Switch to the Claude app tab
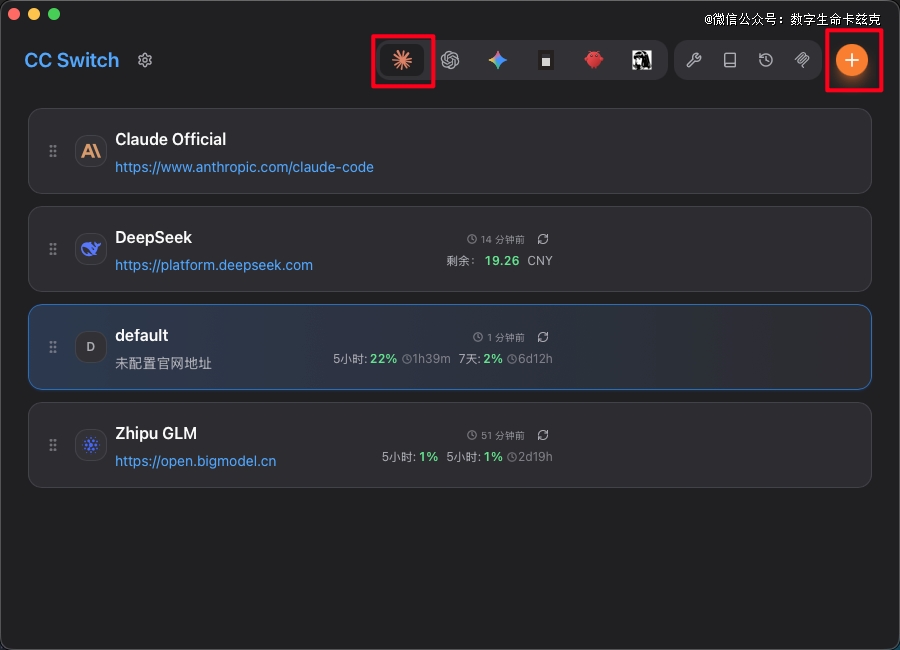 [402, 60]
